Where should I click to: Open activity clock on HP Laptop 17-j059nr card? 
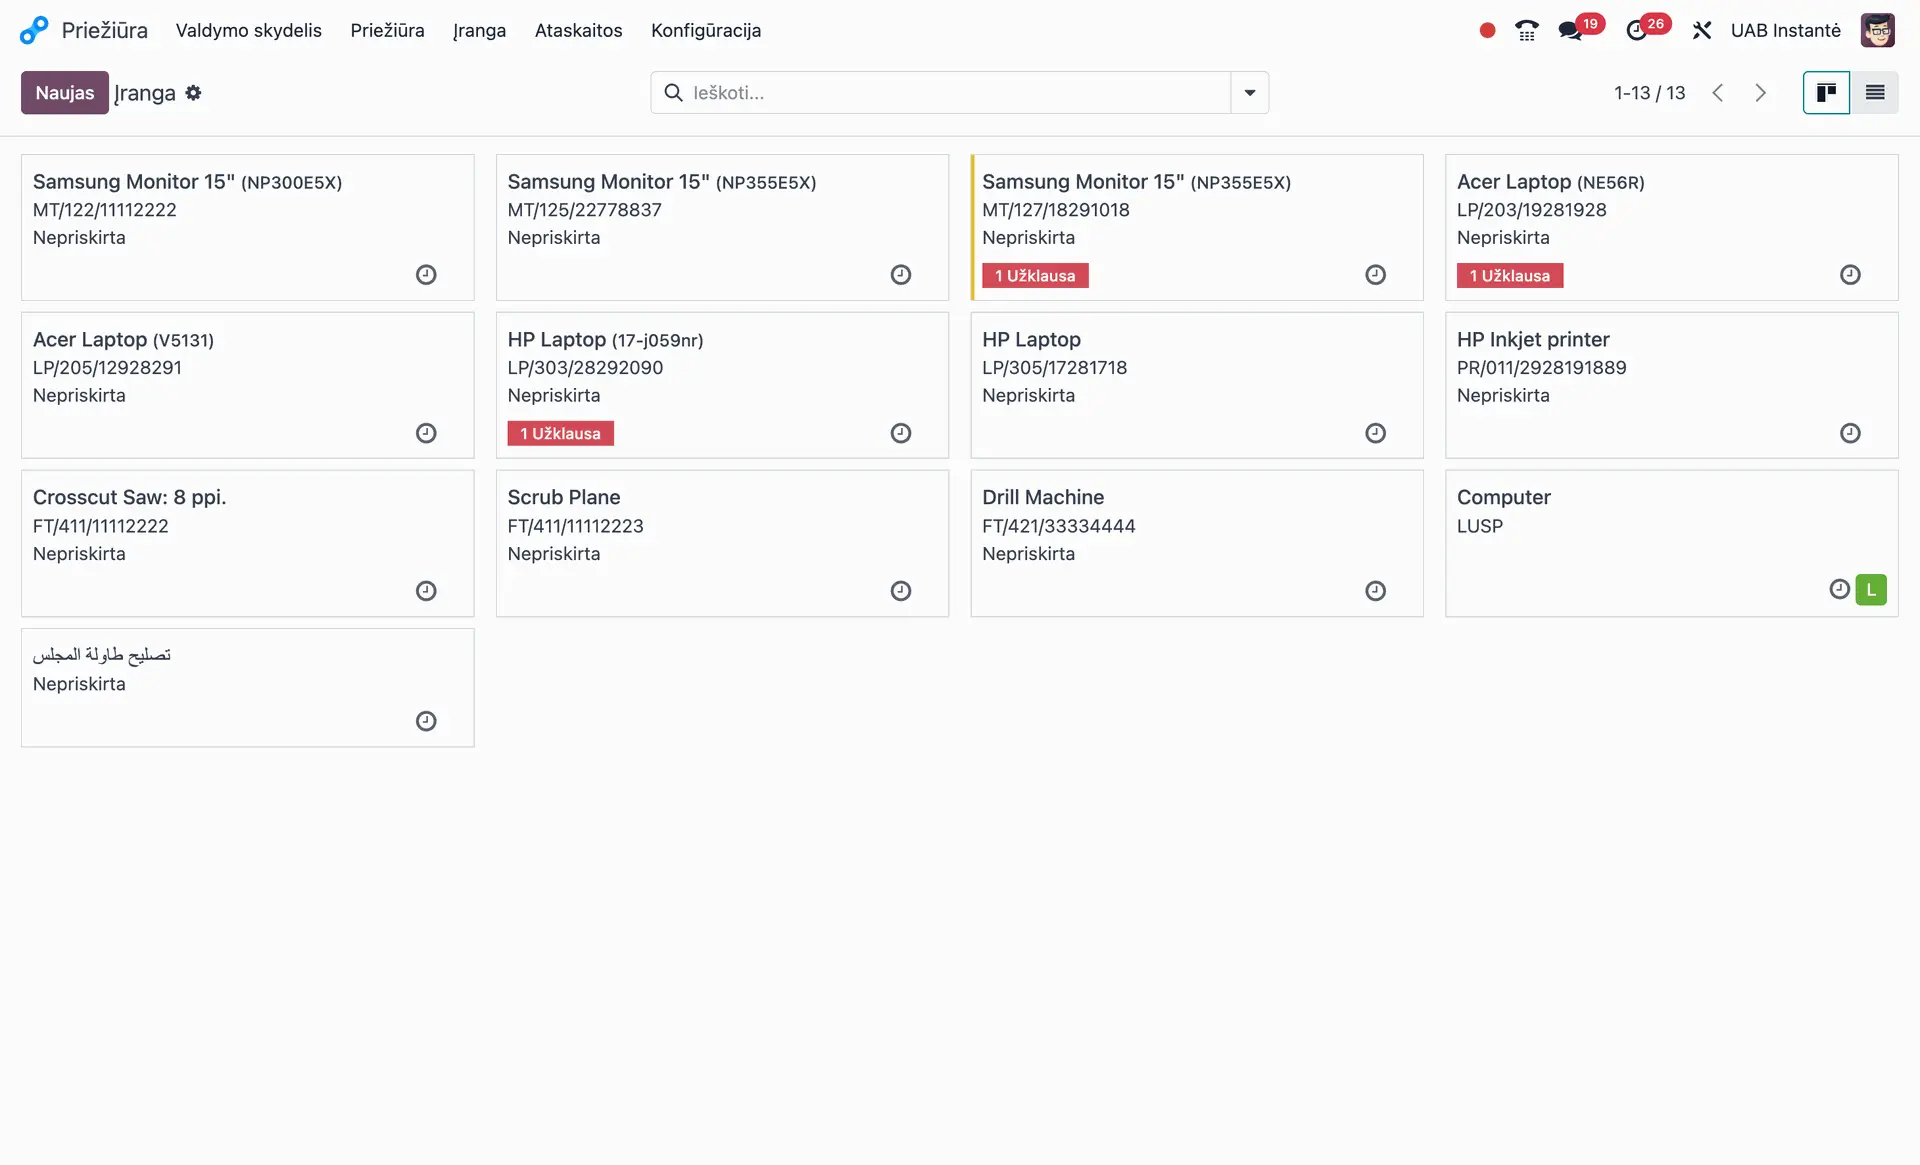pos(901,433)
